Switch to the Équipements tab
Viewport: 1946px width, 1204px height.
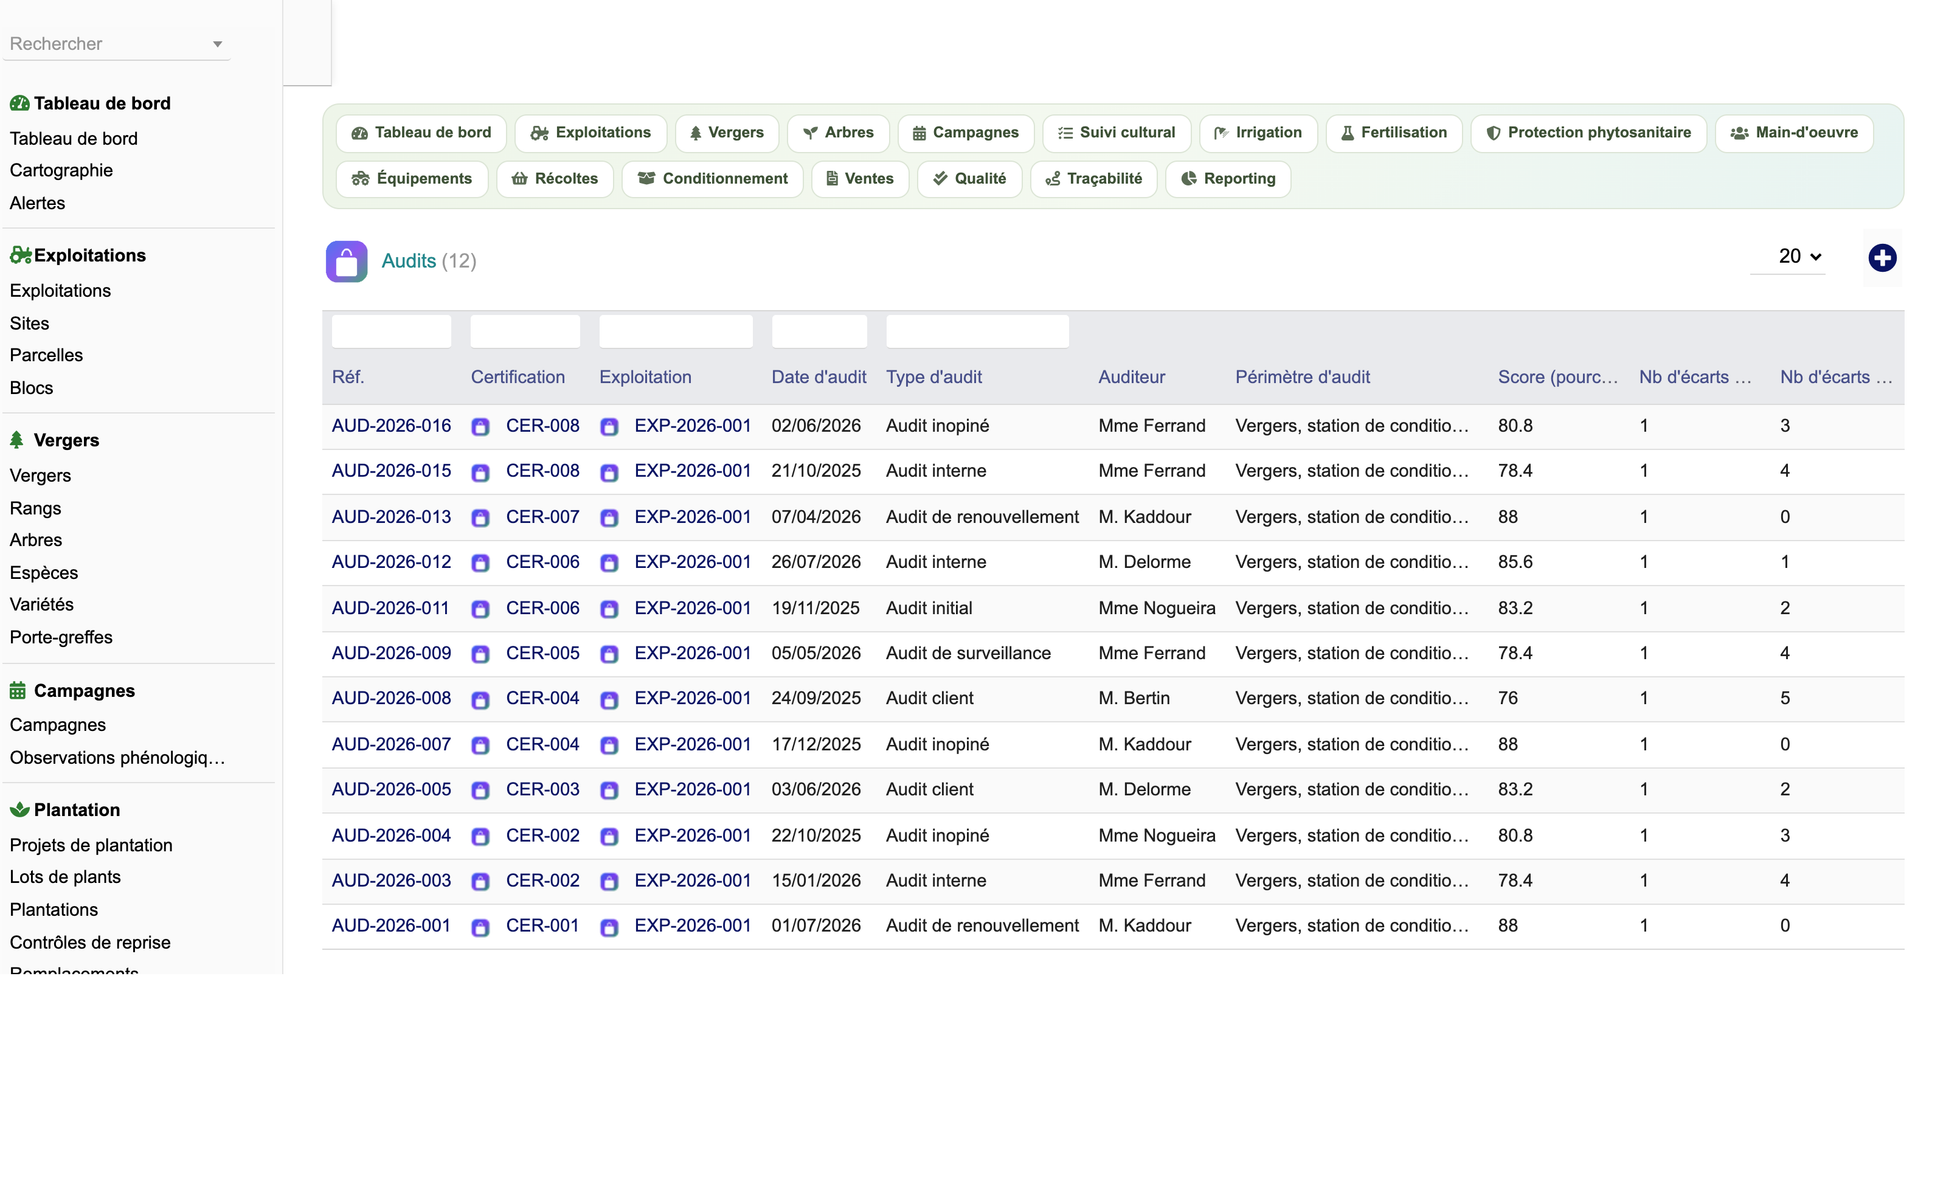[x=412, y=179]
